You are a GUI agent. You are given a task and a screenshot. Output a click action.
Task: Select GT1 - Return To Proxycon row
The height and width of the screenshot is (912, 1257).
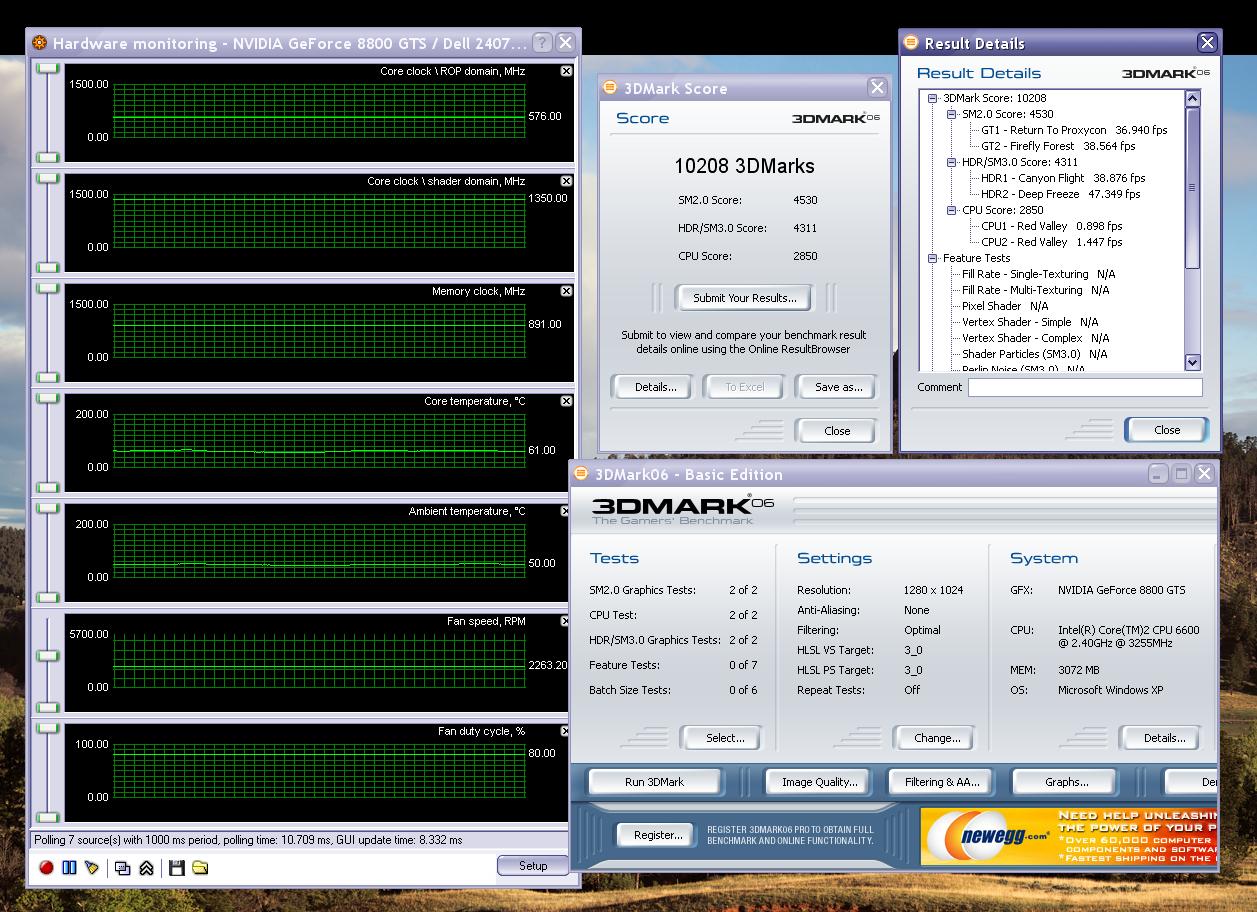(1074, 130)
